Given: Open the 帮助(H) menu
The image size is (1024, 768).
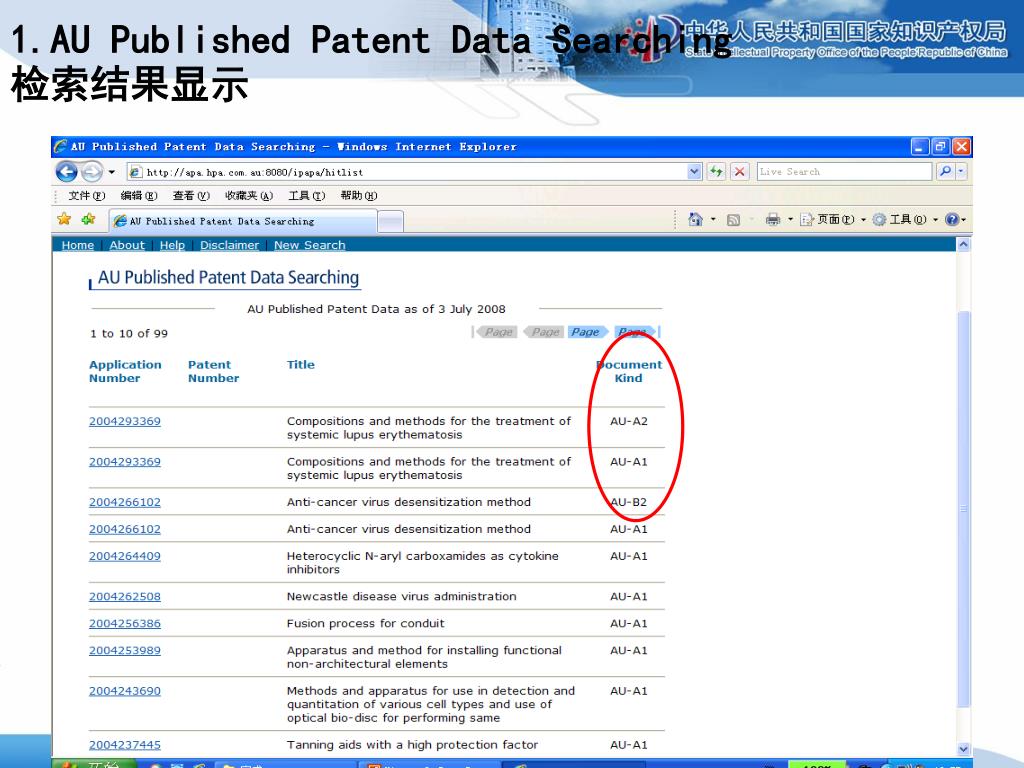Looking at the screenshot, I should tap(359, 195).
